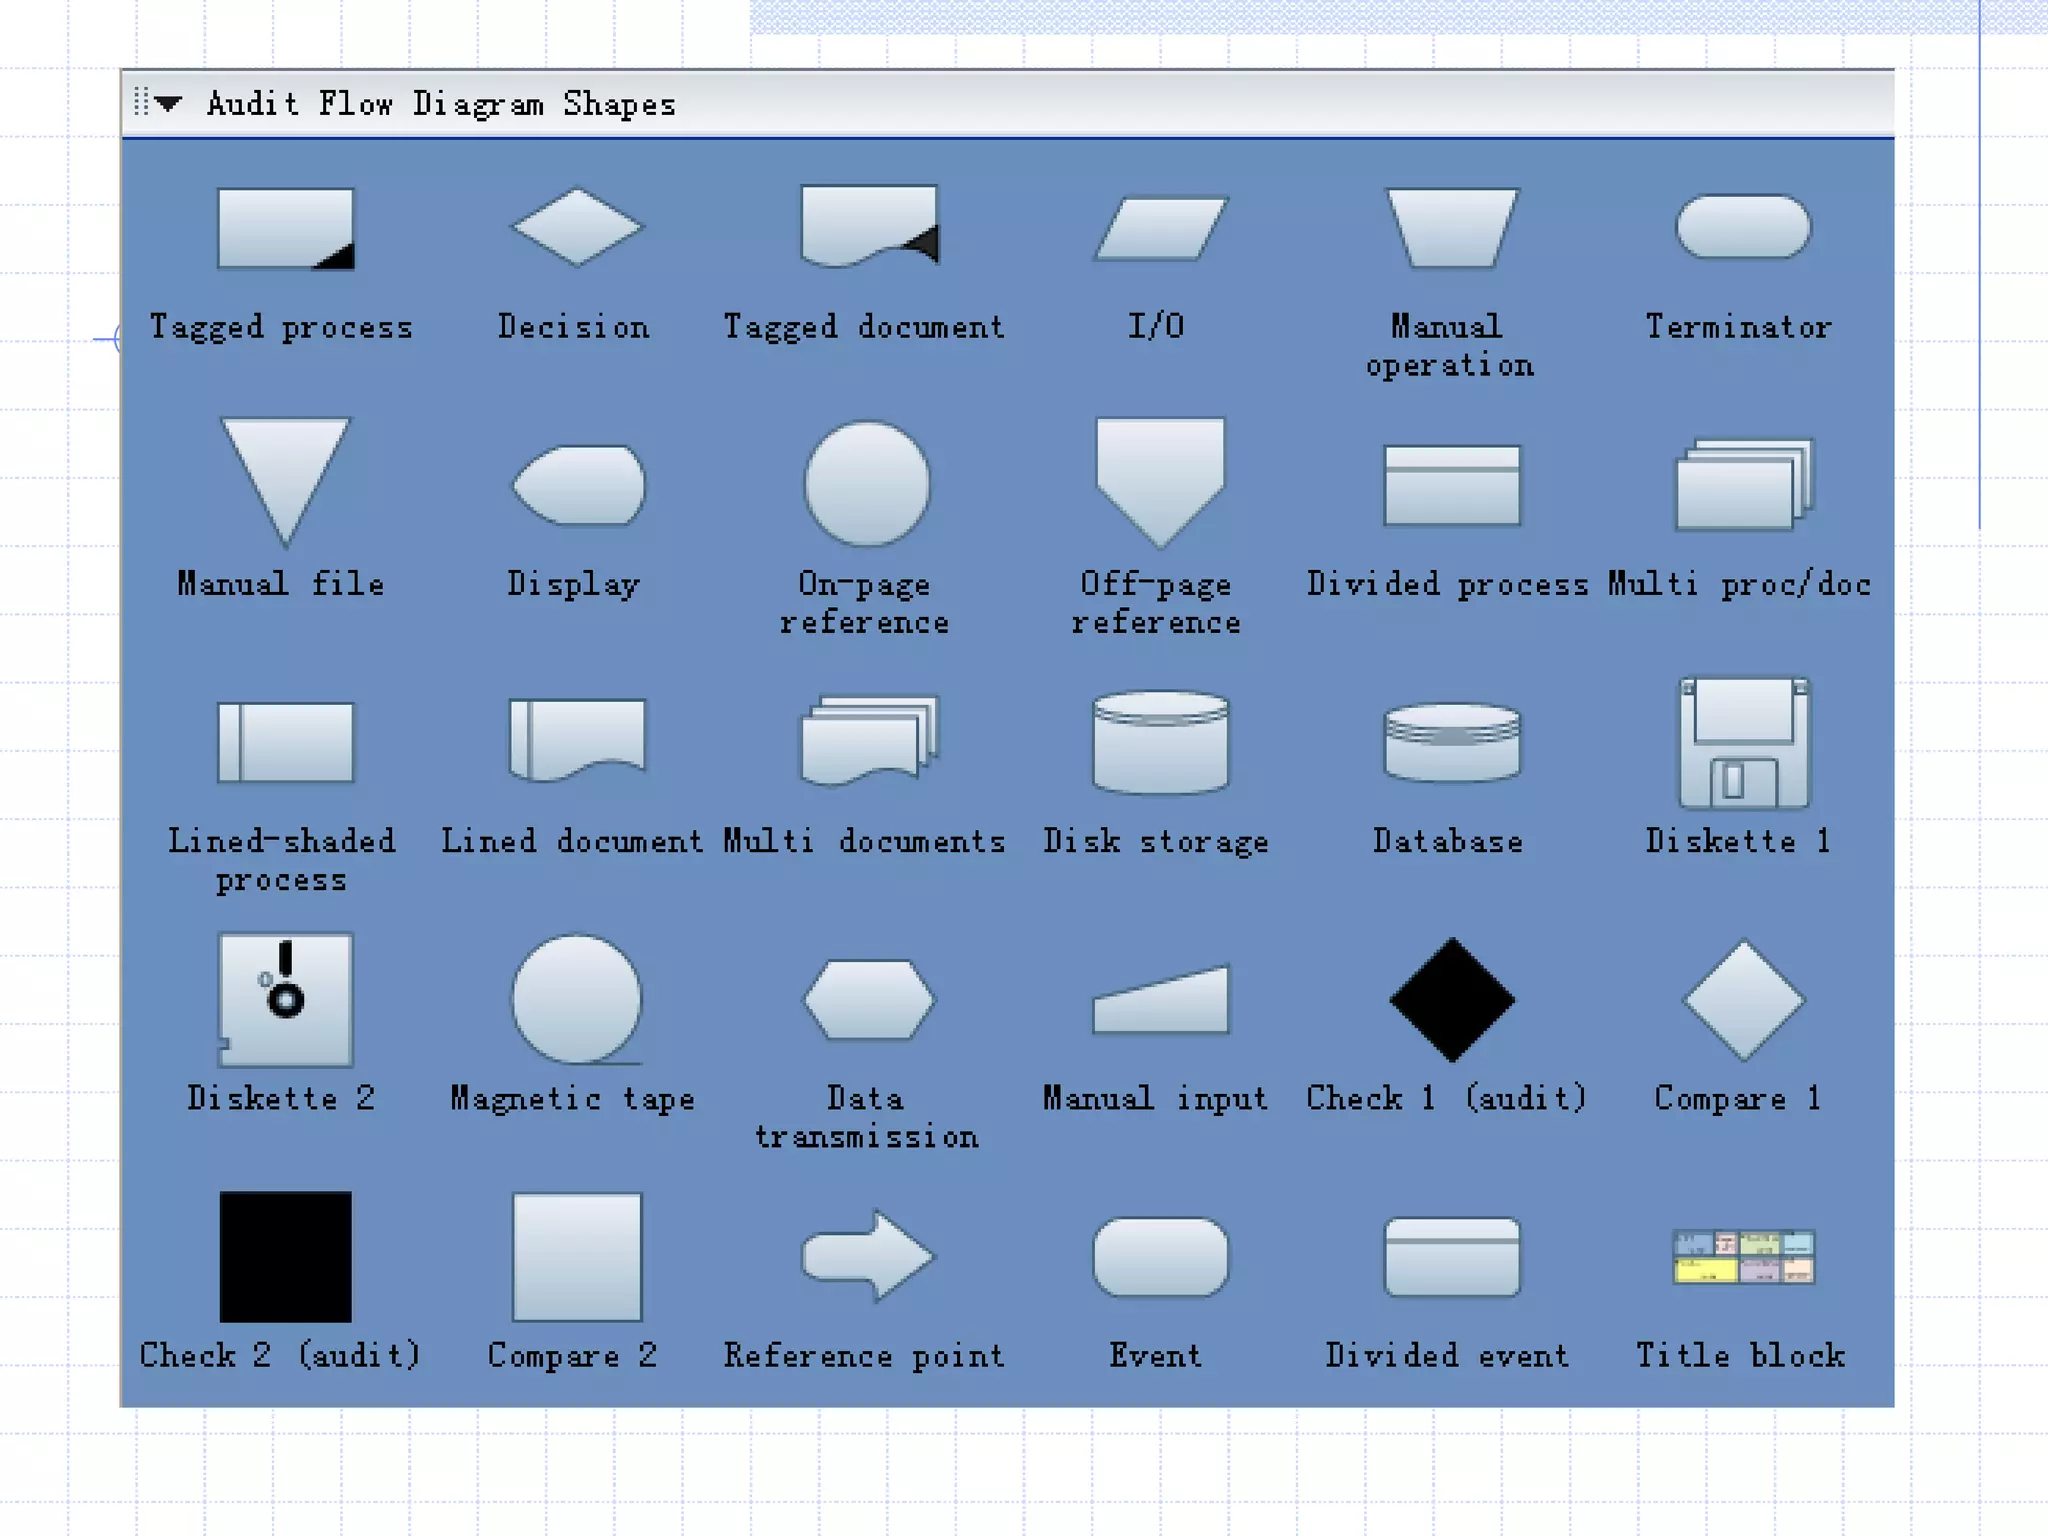Select the Terminator shape
Viewport: 2048px width, 1536px height.
pos(1743,227)
